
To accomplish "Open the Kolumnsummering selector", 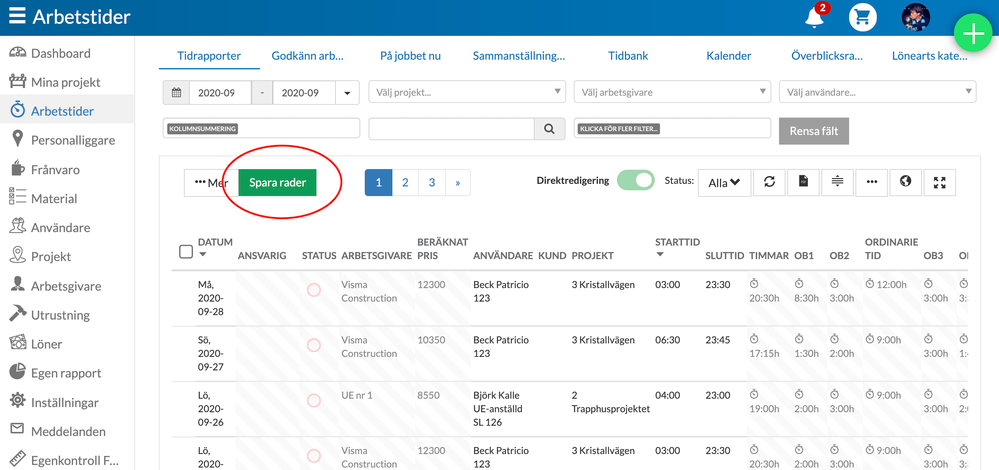I will point(261,129).
